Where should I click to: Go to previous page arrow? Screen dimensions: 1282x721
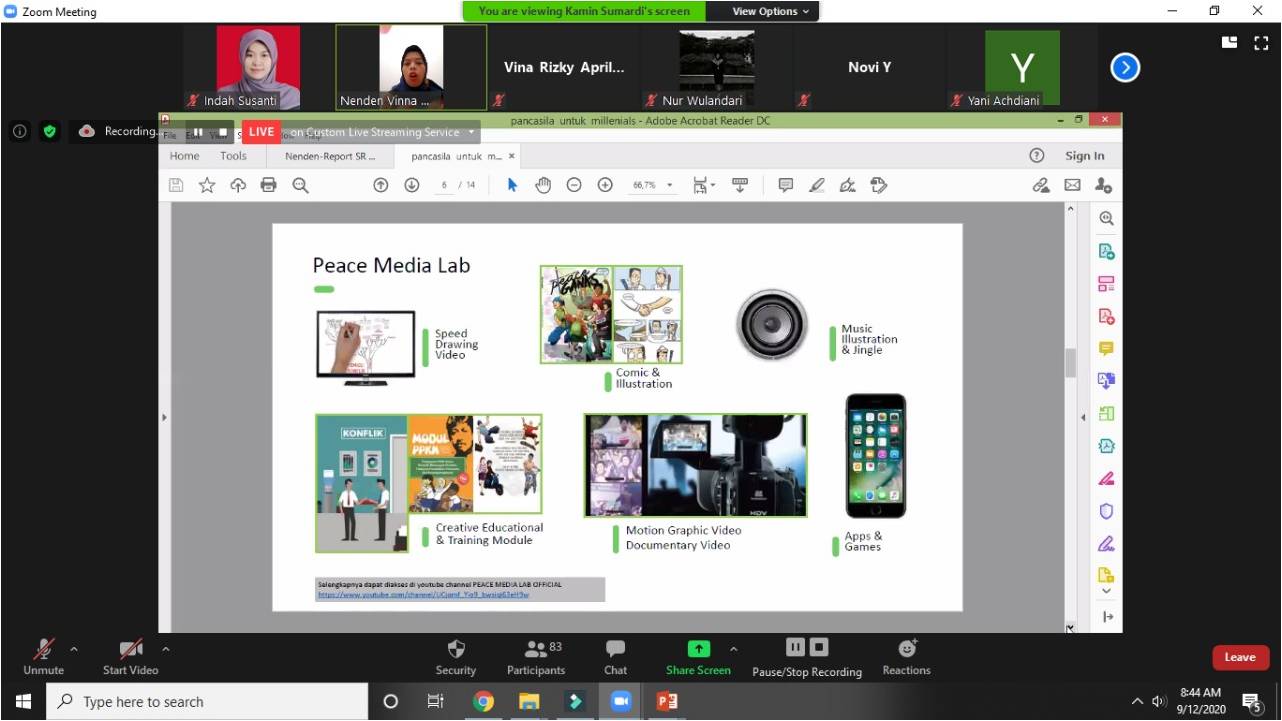point(380,185)
